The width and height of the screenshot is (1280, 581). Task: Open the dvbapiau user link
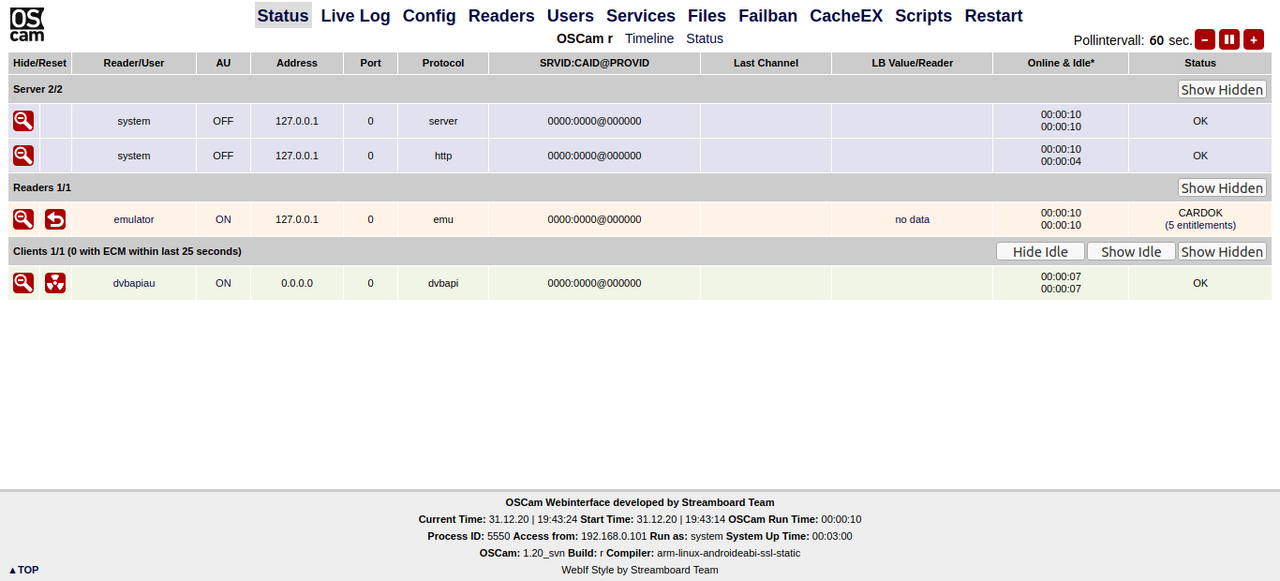pos(134,283)
